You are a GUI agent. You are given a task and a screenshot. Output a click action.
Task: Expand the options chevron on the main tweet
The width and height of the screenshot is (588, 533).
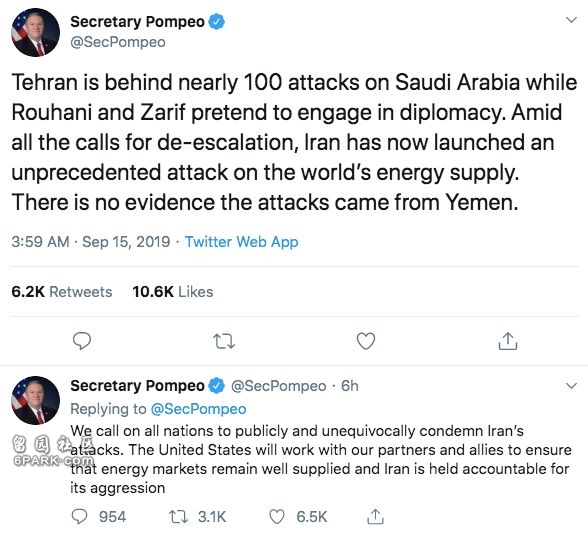(571, 20)
